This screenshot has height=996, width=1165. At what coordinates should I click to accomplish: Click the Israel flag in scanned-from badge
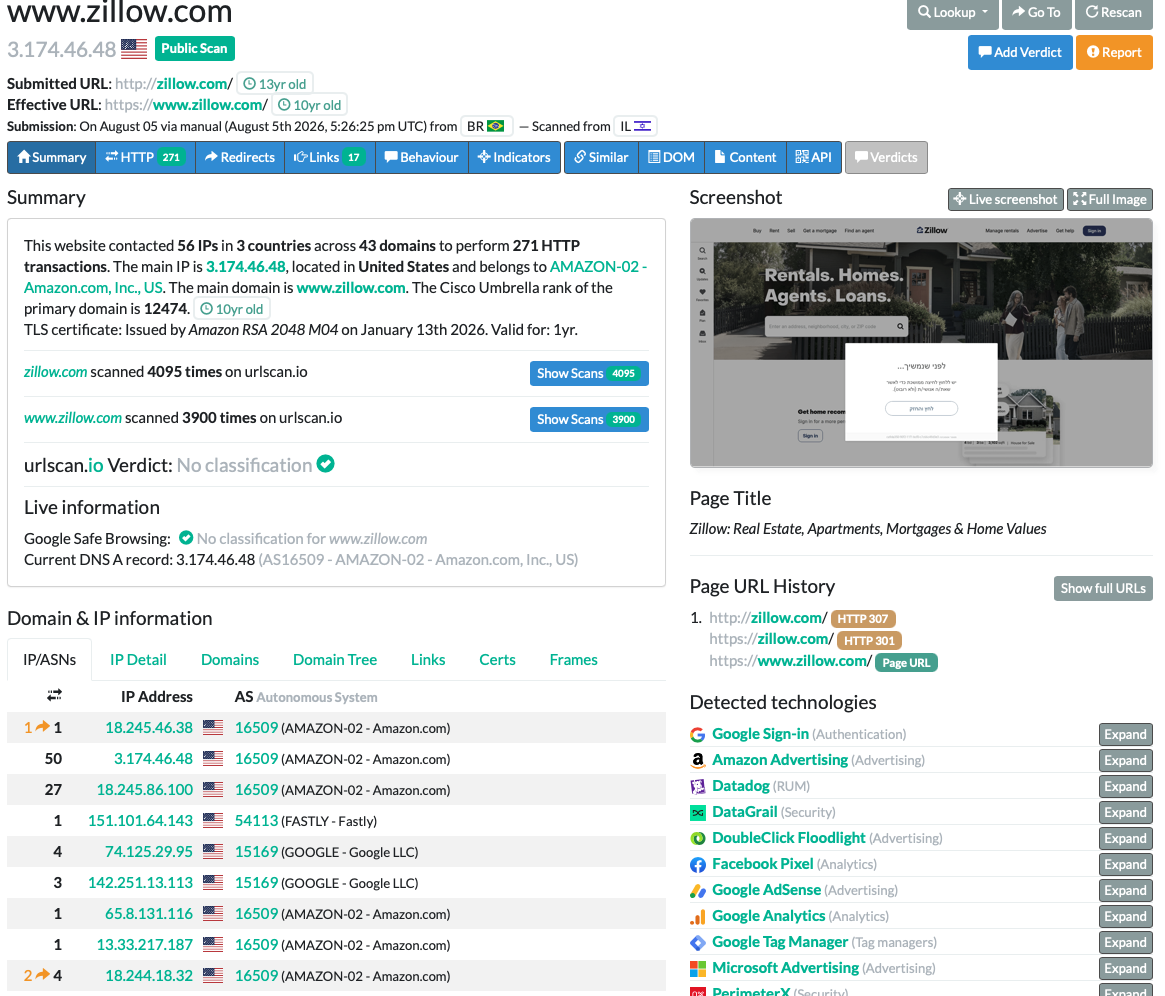(643, 126)
